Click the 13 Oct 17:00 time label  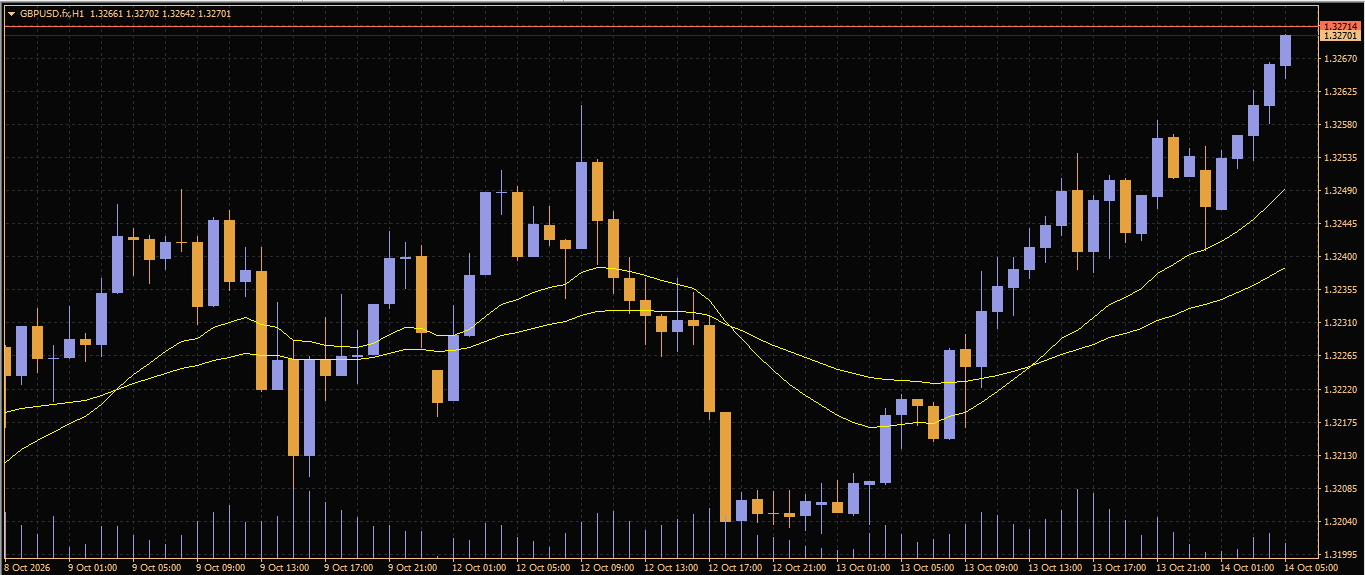tap(1118, 568)
